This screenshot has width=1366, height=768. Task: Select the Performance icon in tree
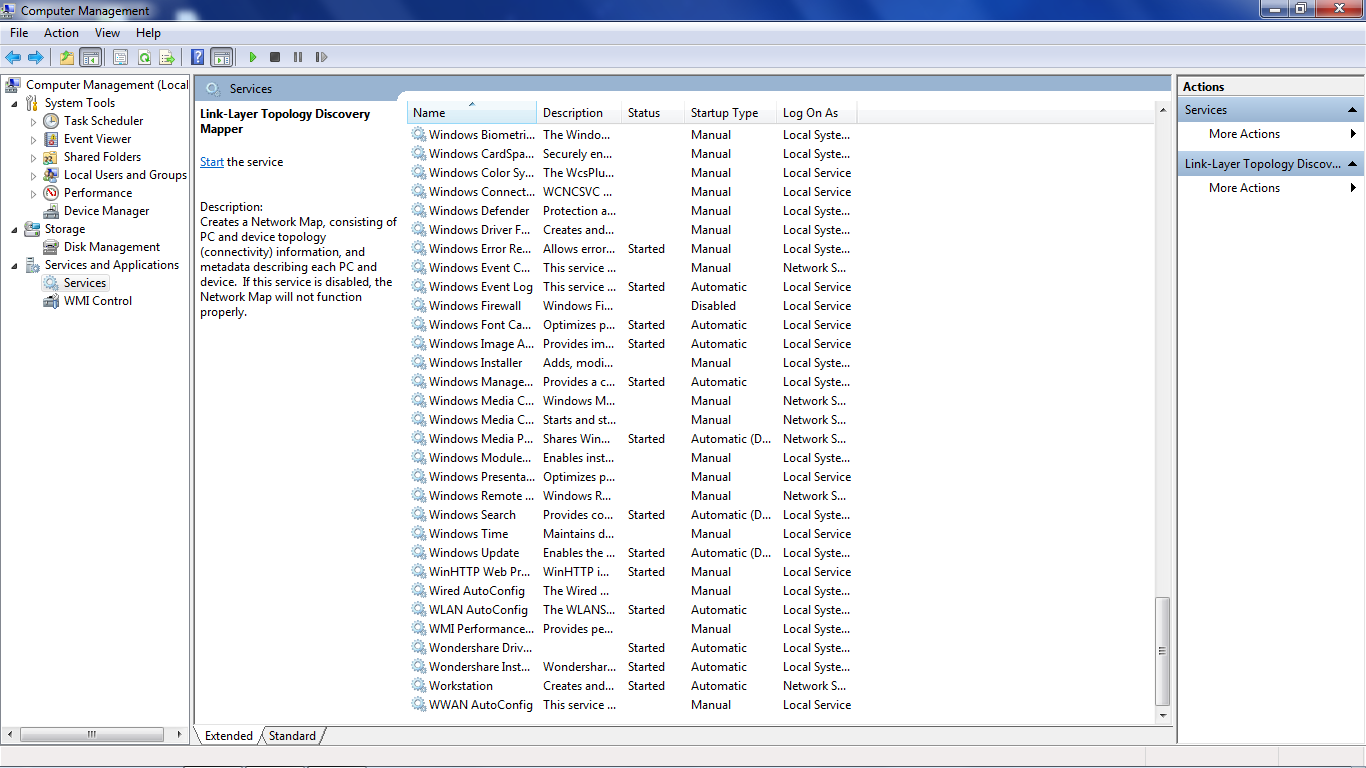[x=51, y=193]
